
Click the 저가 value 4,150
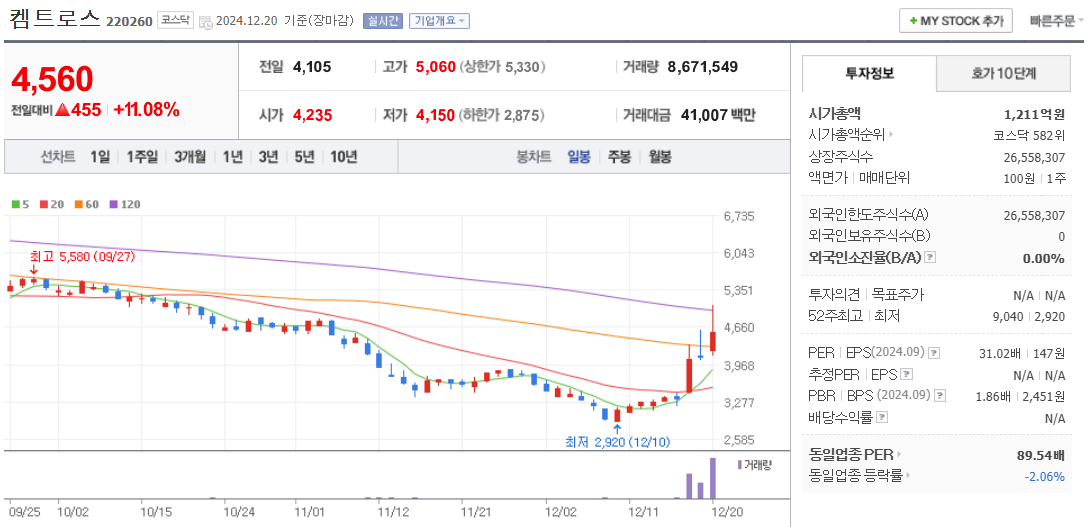click(x=435, y=115)
